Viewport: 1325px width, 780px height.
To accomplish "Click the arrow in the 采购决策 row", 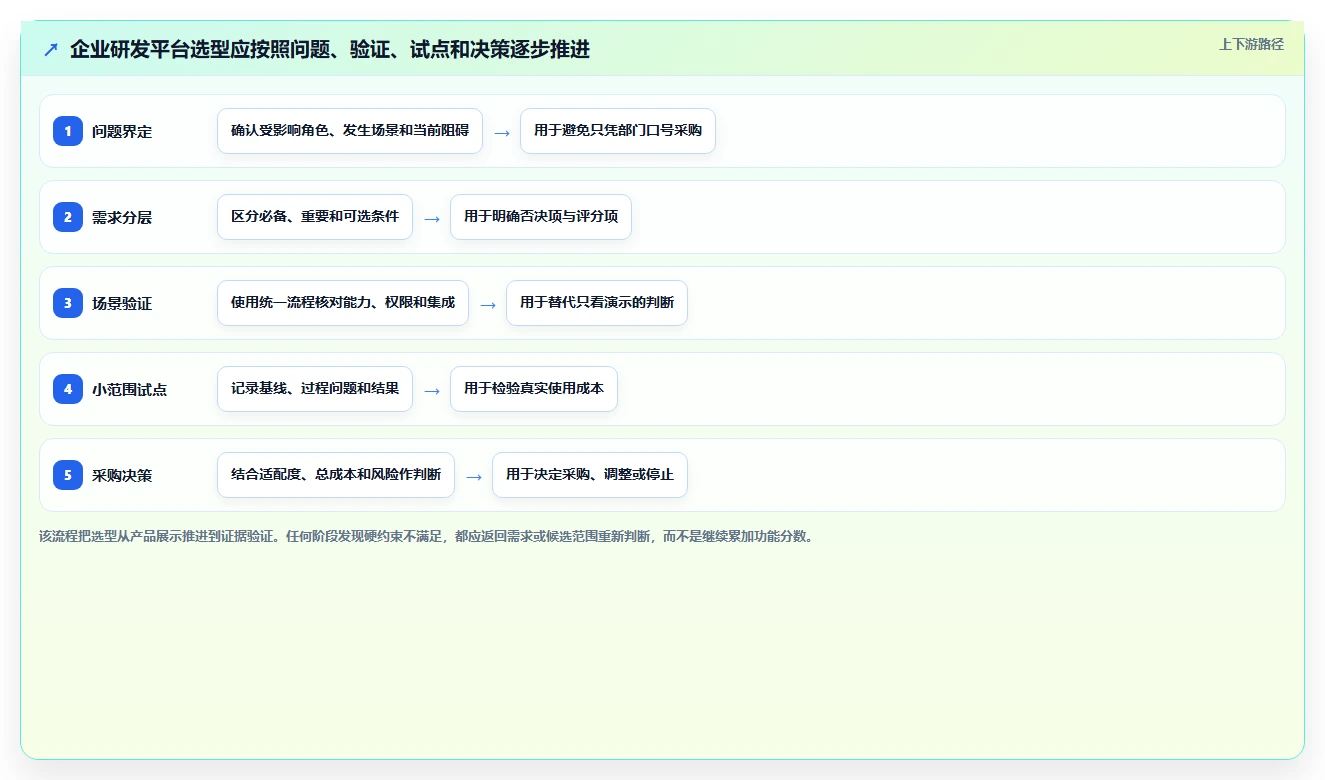I will click(474, 476).
